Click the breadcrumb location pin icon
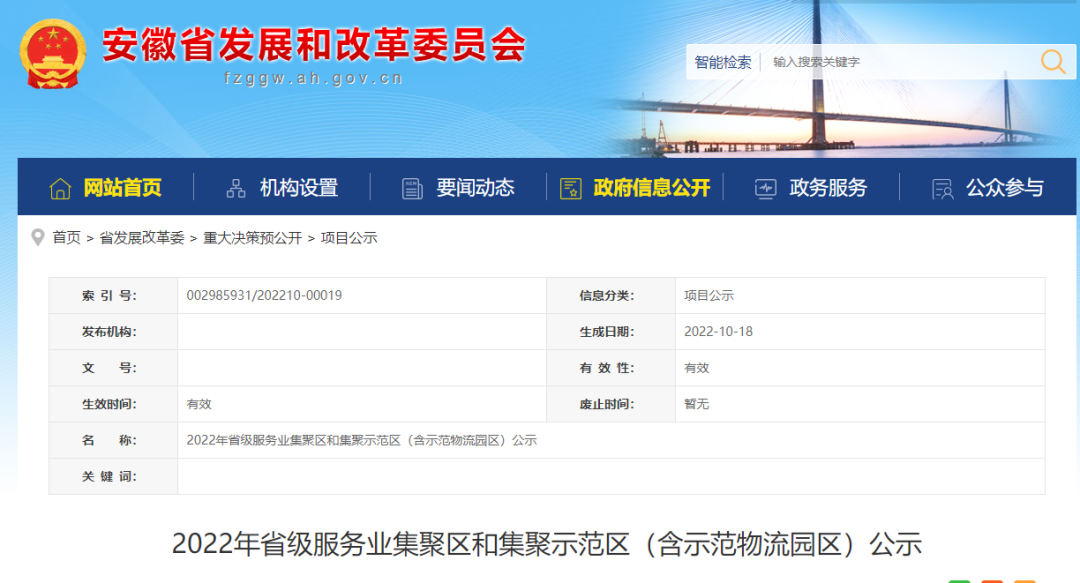This screenshot has height=583, width=1080. [38, 238]
